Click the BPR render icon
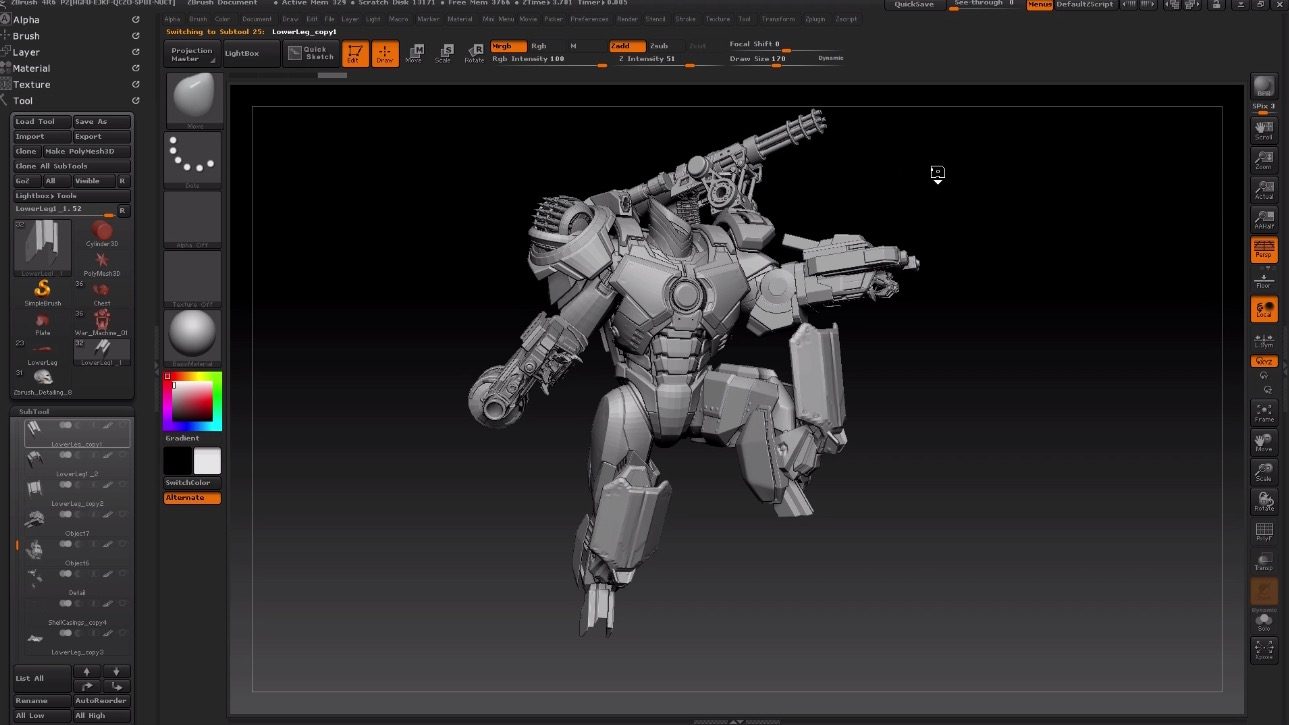Viewport: 1289px width, 725px height. click(1264, 86)
